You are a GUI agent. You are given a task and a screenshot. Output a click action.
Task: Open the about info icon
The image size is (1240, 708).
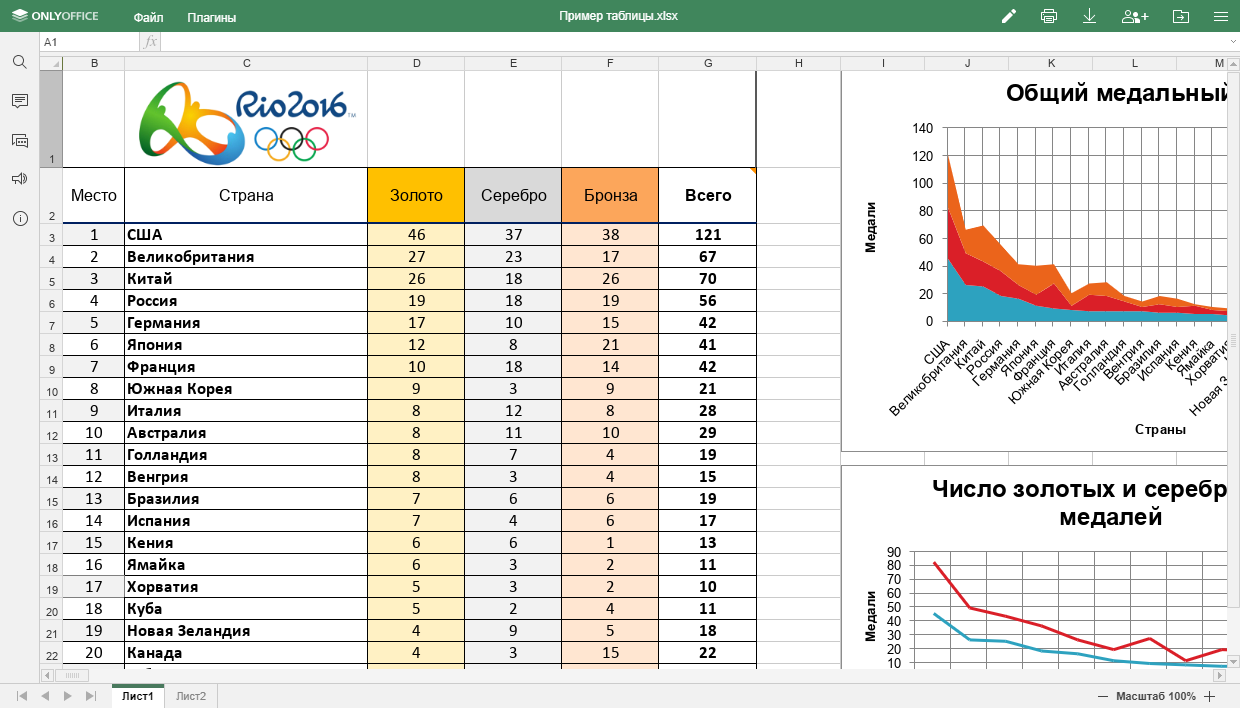pyautogui.click(x=19, y=218)
